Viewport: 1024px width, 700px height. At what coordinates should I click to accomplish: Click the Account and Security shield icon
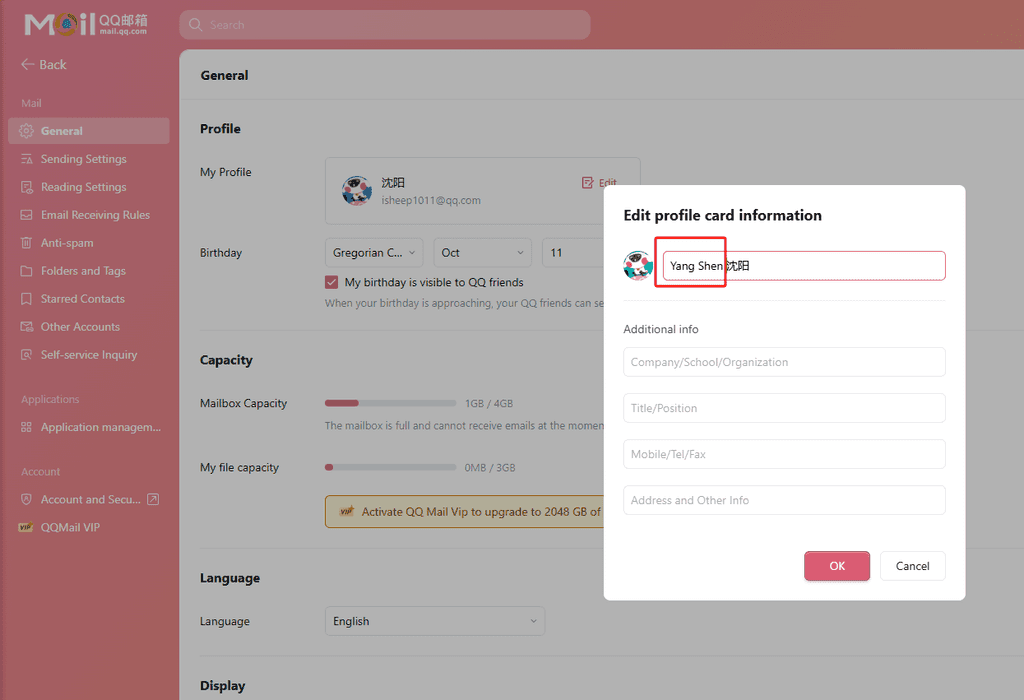[x=27, y=500]
